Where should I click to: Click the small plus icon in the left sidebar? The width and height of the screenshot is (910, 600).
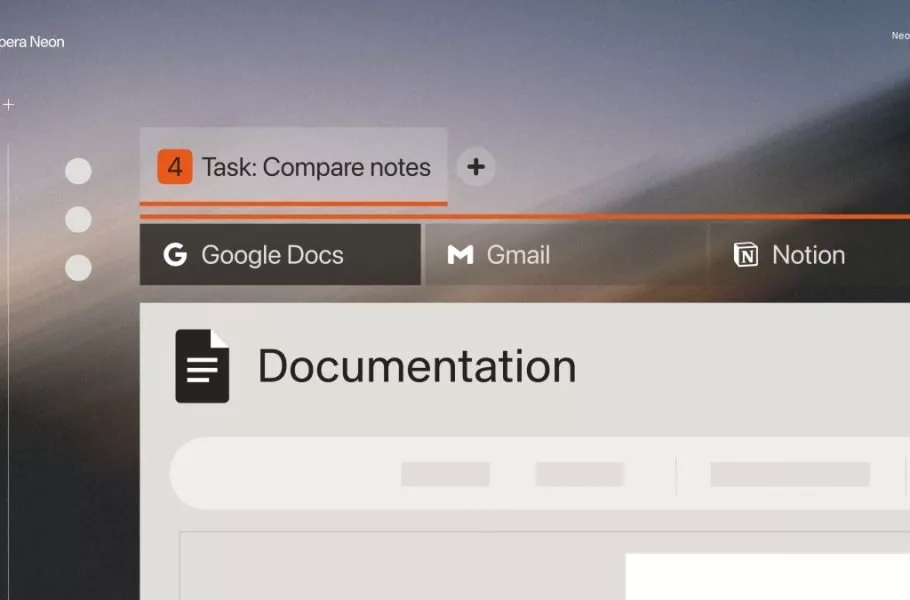[x=8, y=104]
